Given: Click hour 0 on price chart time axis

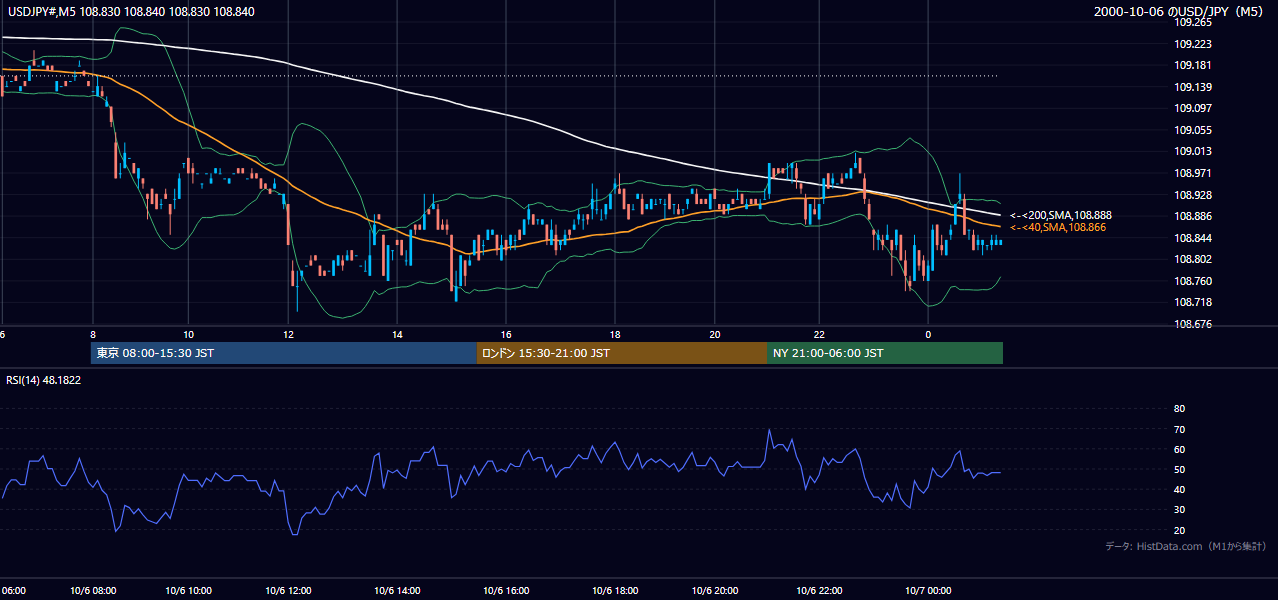Looking at the screenshot, I should [927, 335].
